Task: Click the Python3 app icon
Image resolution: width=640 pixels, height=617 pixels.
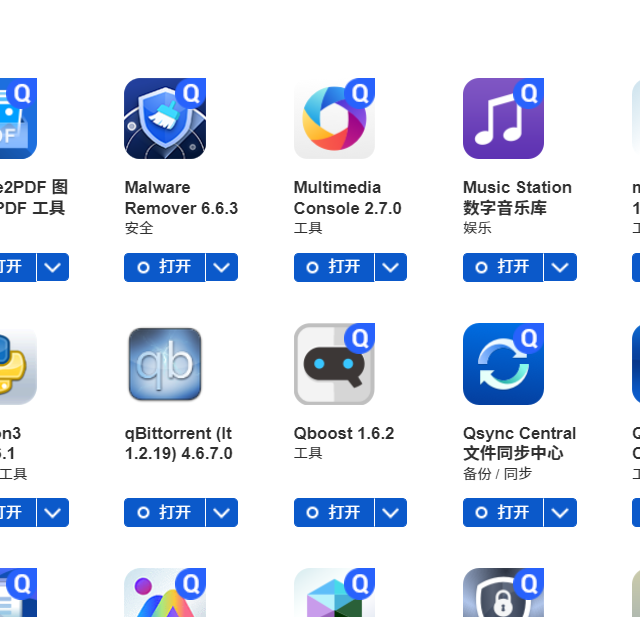Action: [18, 364]
